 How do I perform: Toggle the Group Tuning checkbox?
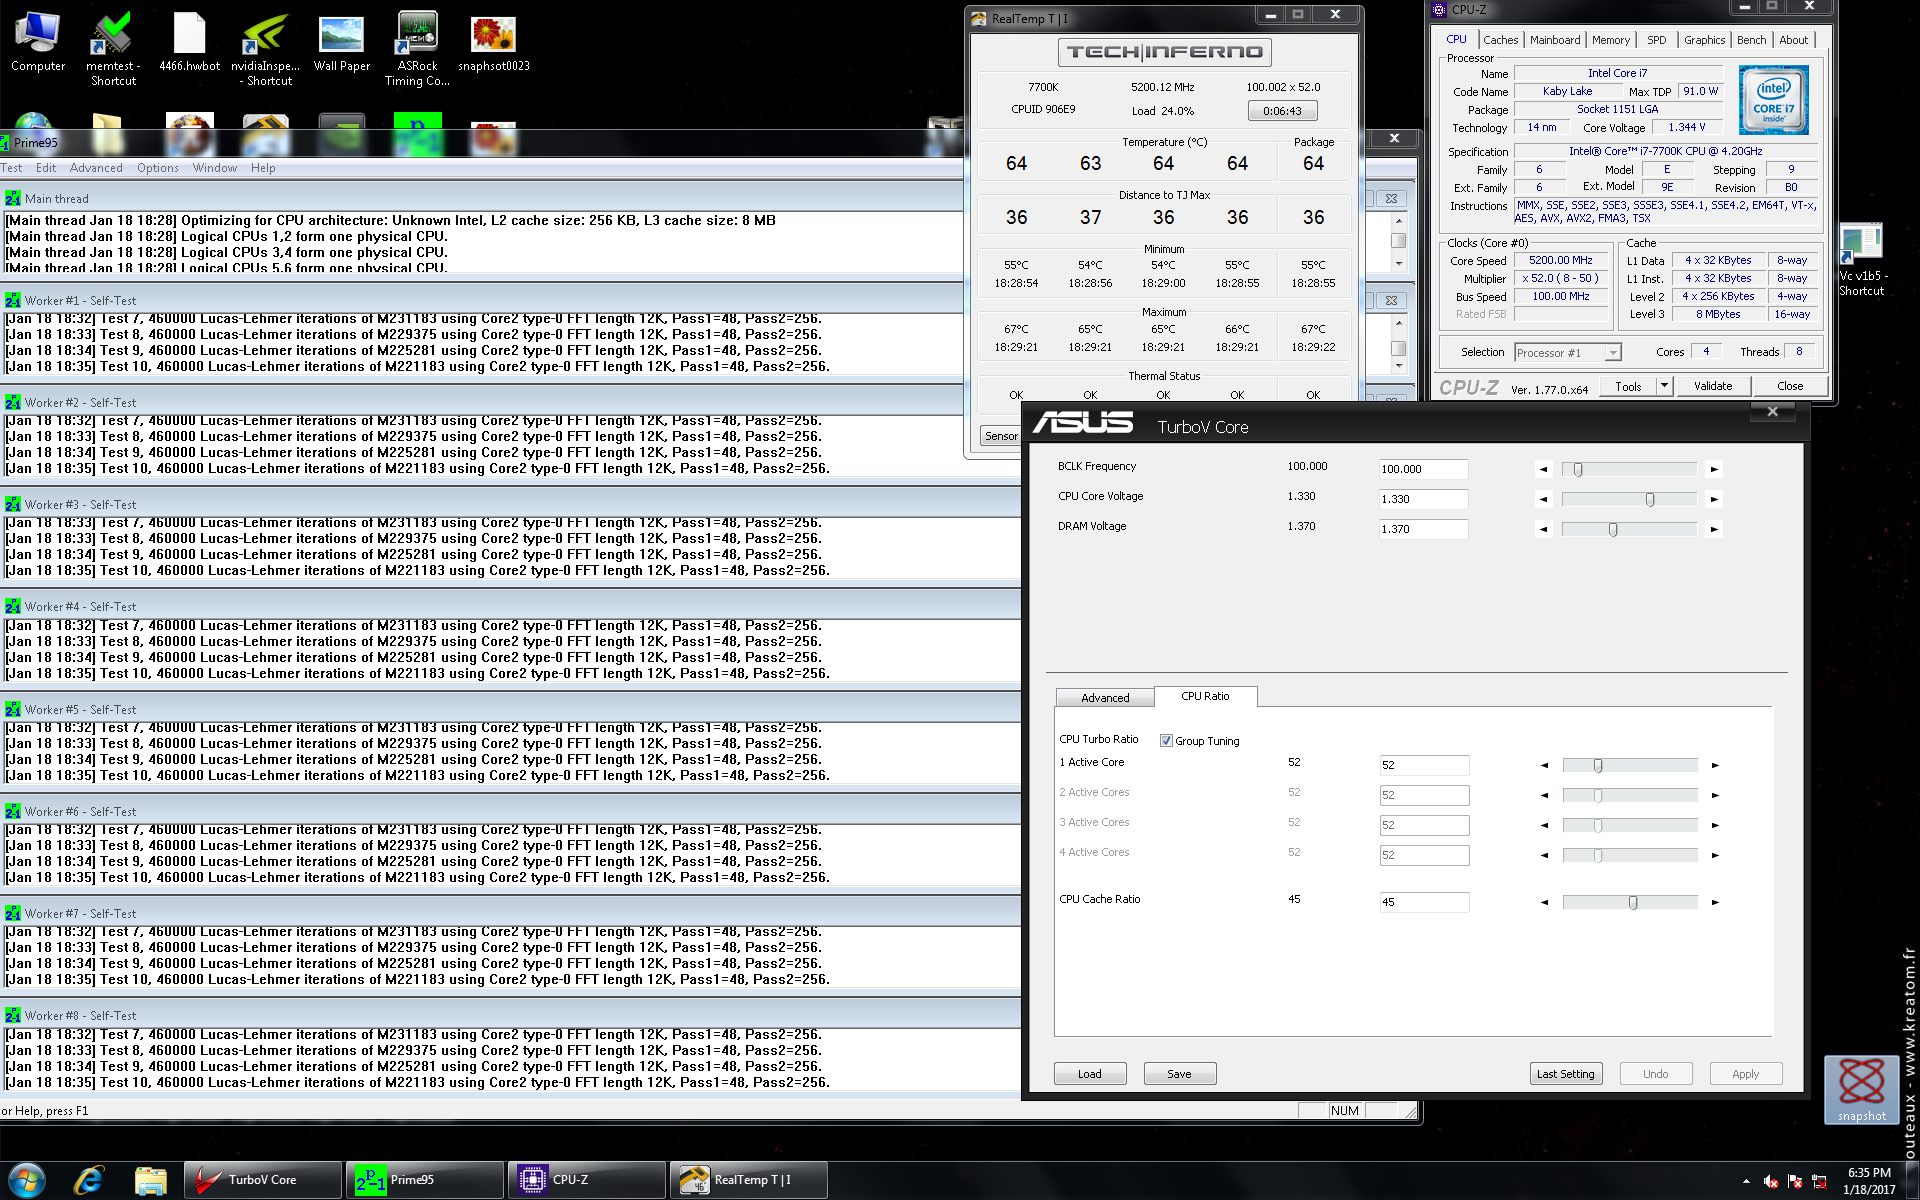(x=1166, y=741)
